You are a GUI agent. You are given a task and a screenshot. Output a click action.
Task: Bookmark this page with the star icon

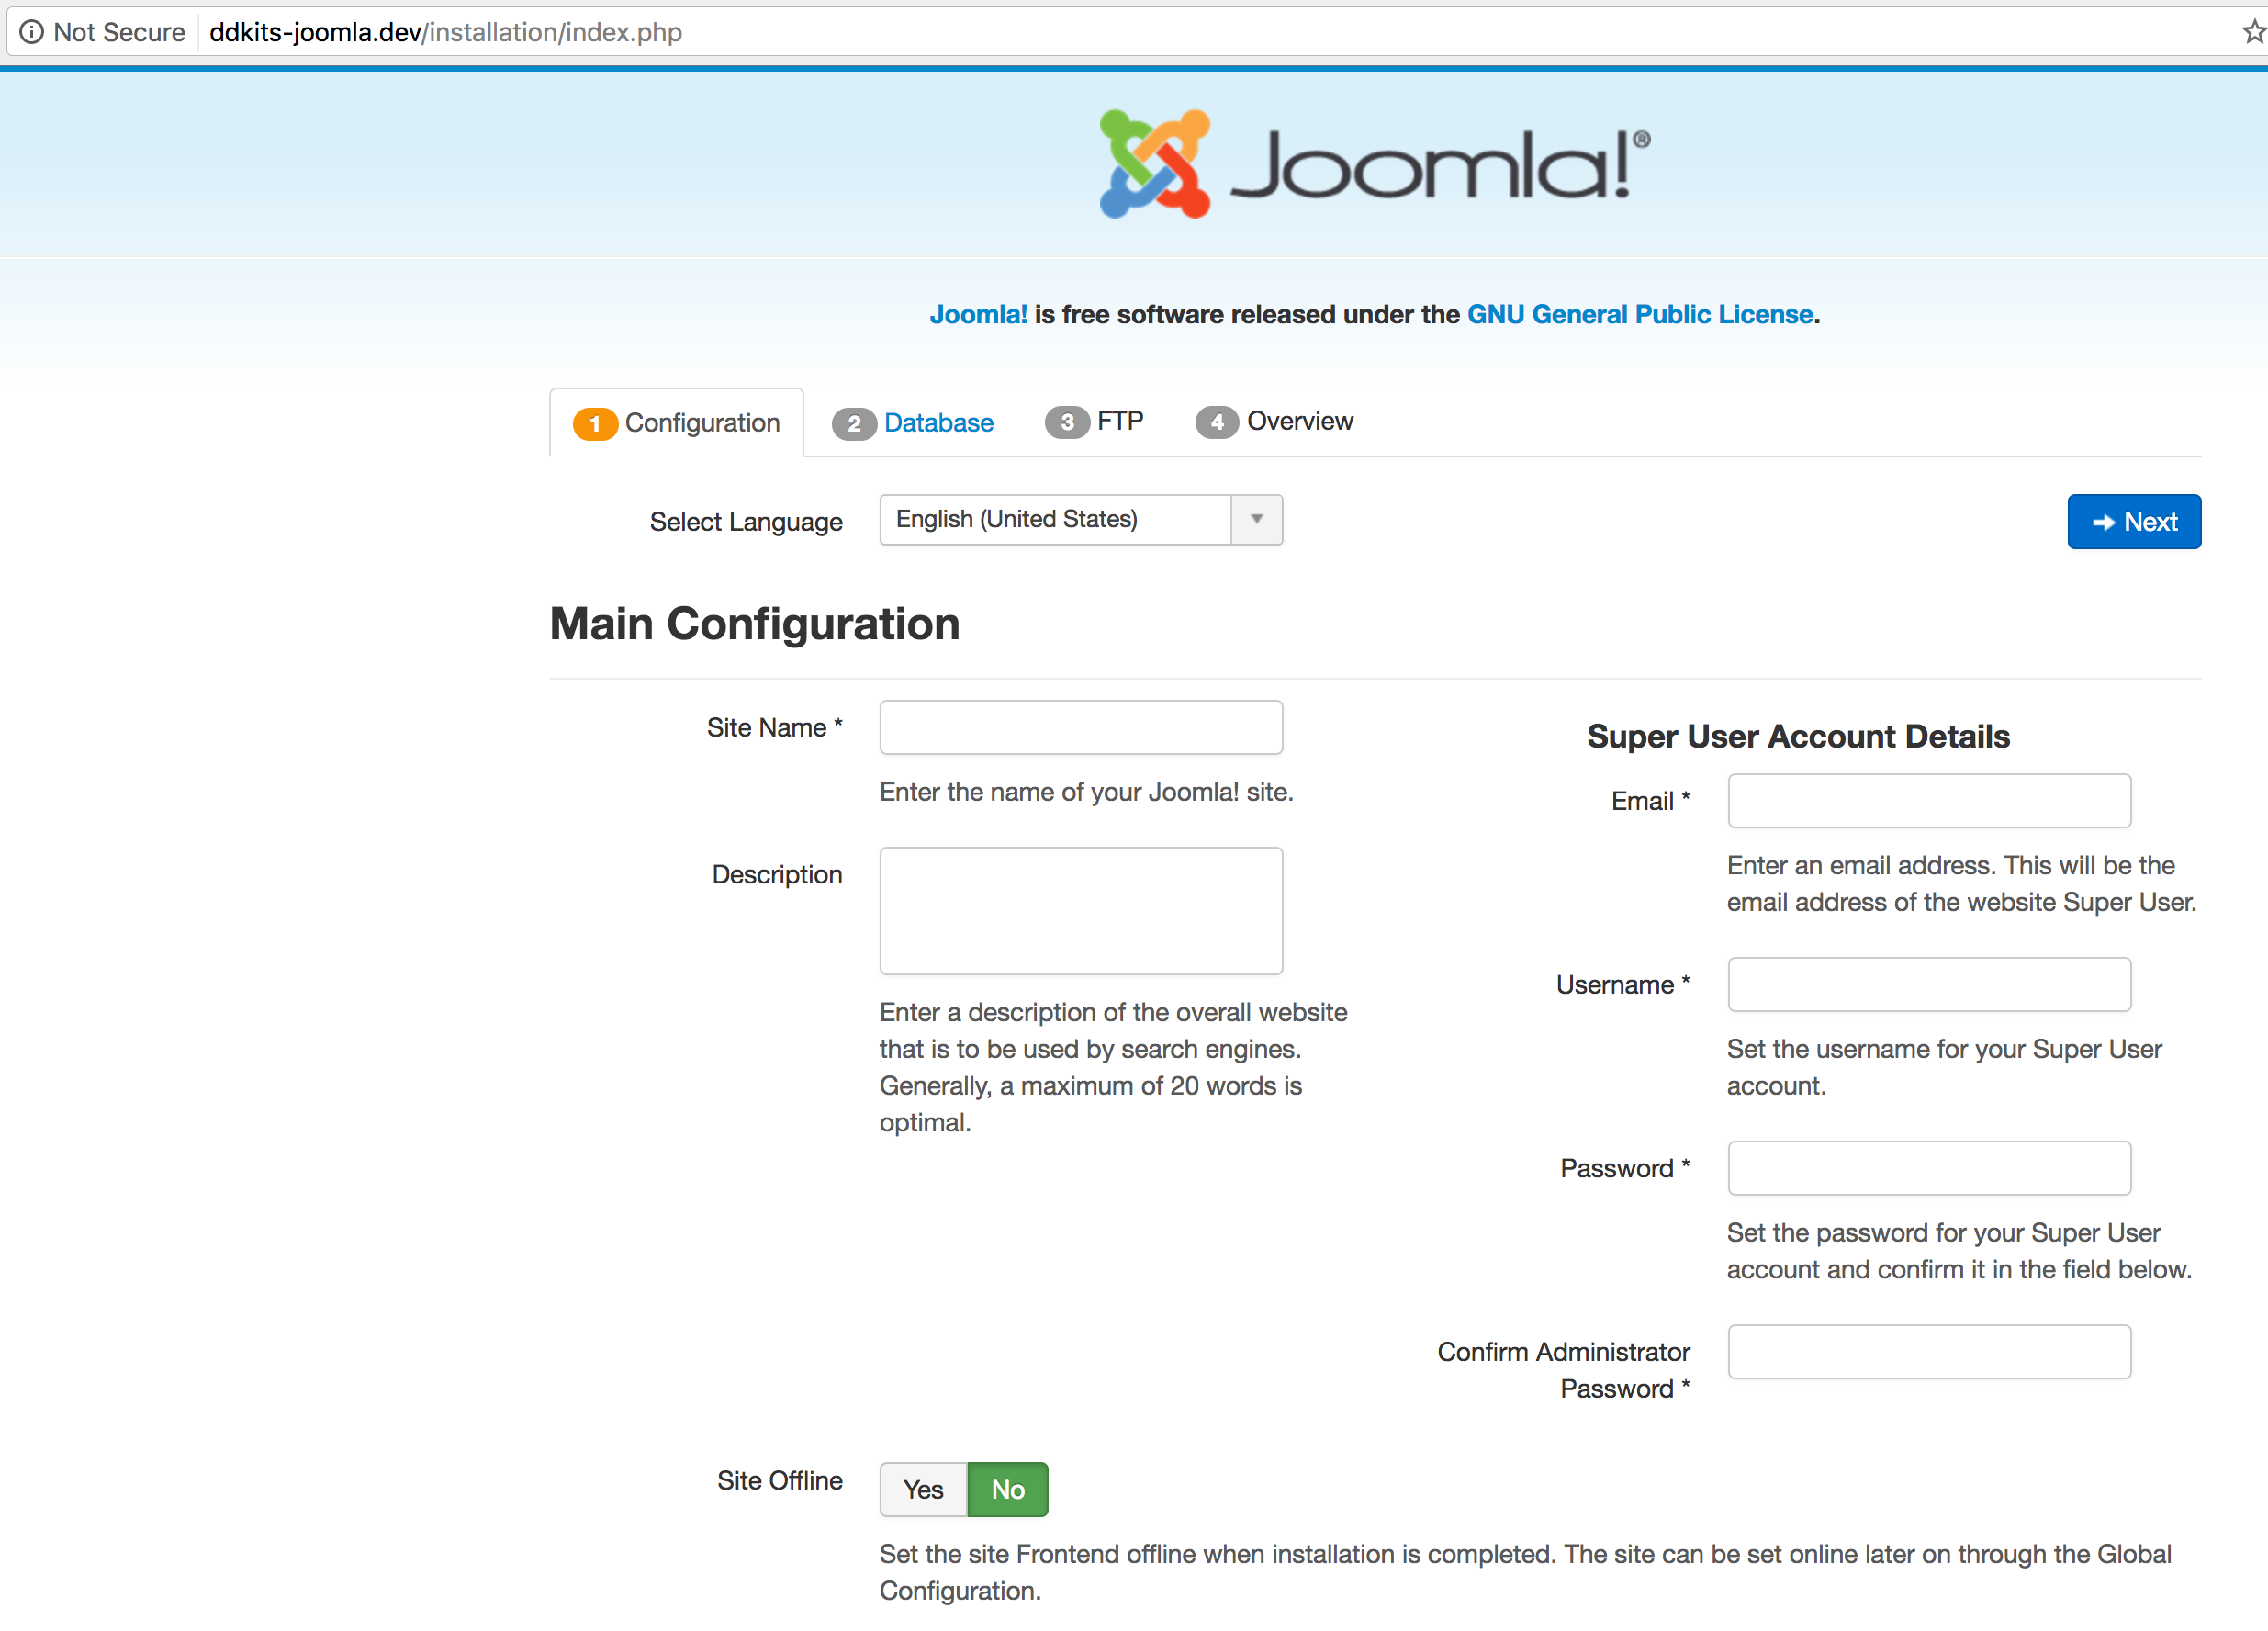2254,32
